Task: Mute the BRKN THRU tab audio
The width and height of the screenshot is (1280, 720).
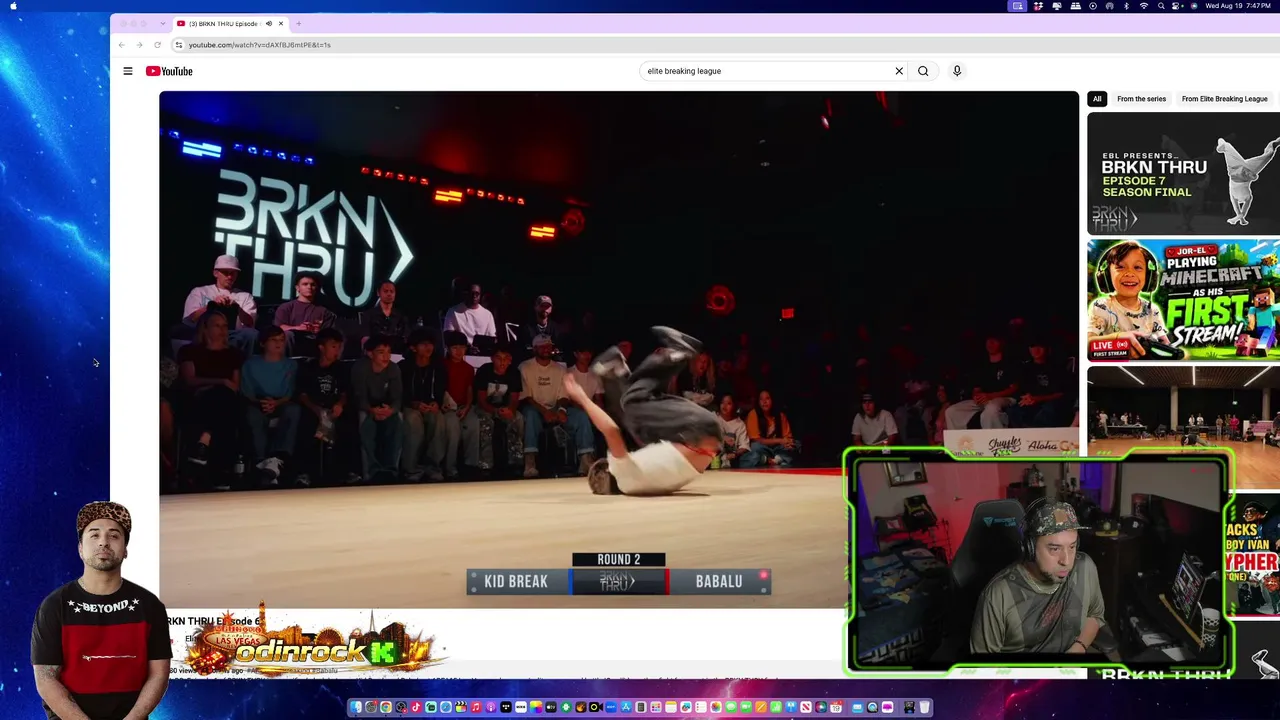Action: tap(268, 23)
